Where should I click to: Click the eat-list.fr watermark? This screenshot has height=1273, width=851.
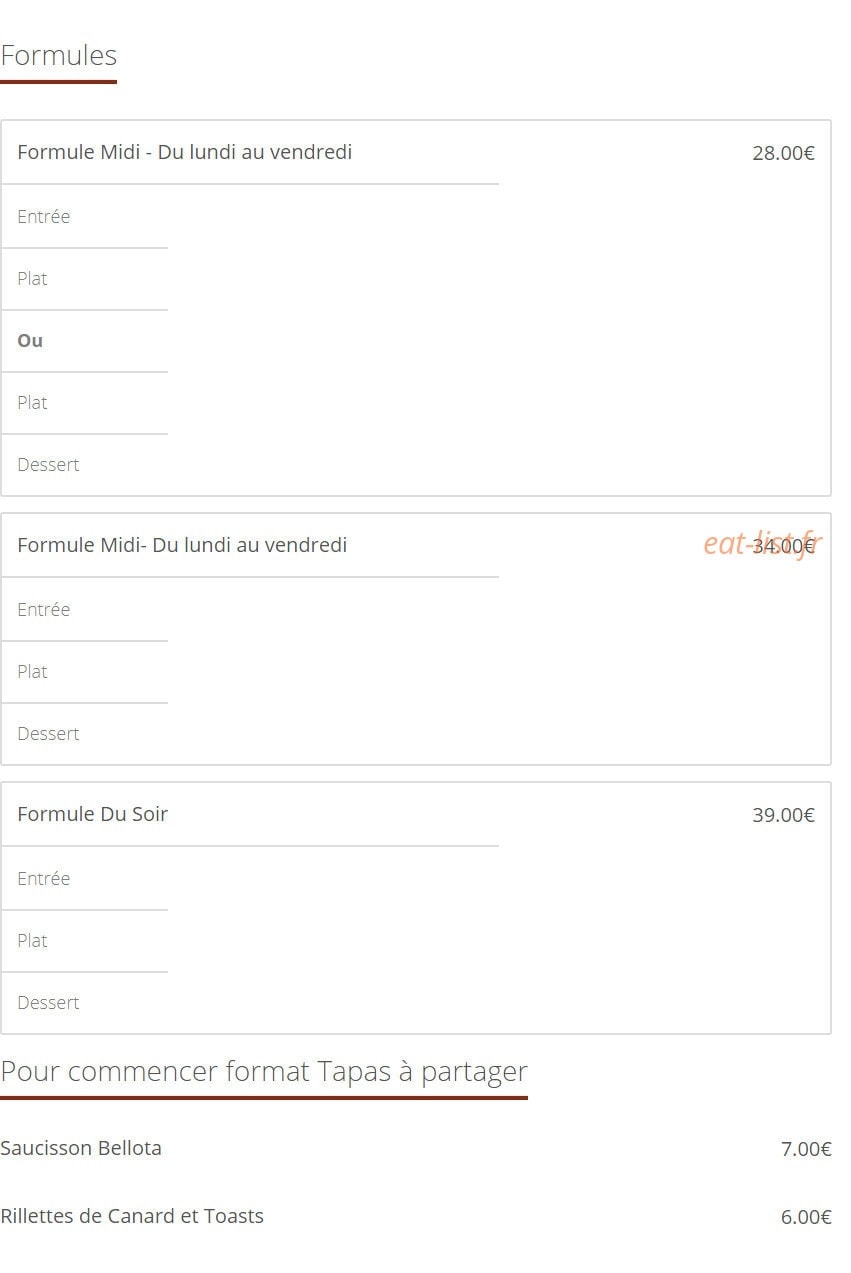(x=762, y=543)
